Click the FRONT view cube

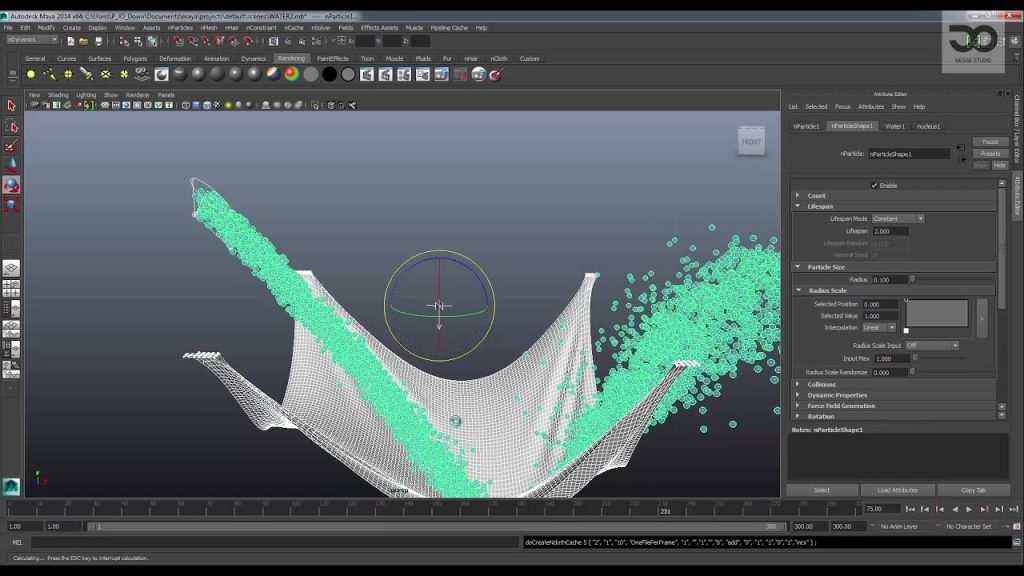point(751,141)
